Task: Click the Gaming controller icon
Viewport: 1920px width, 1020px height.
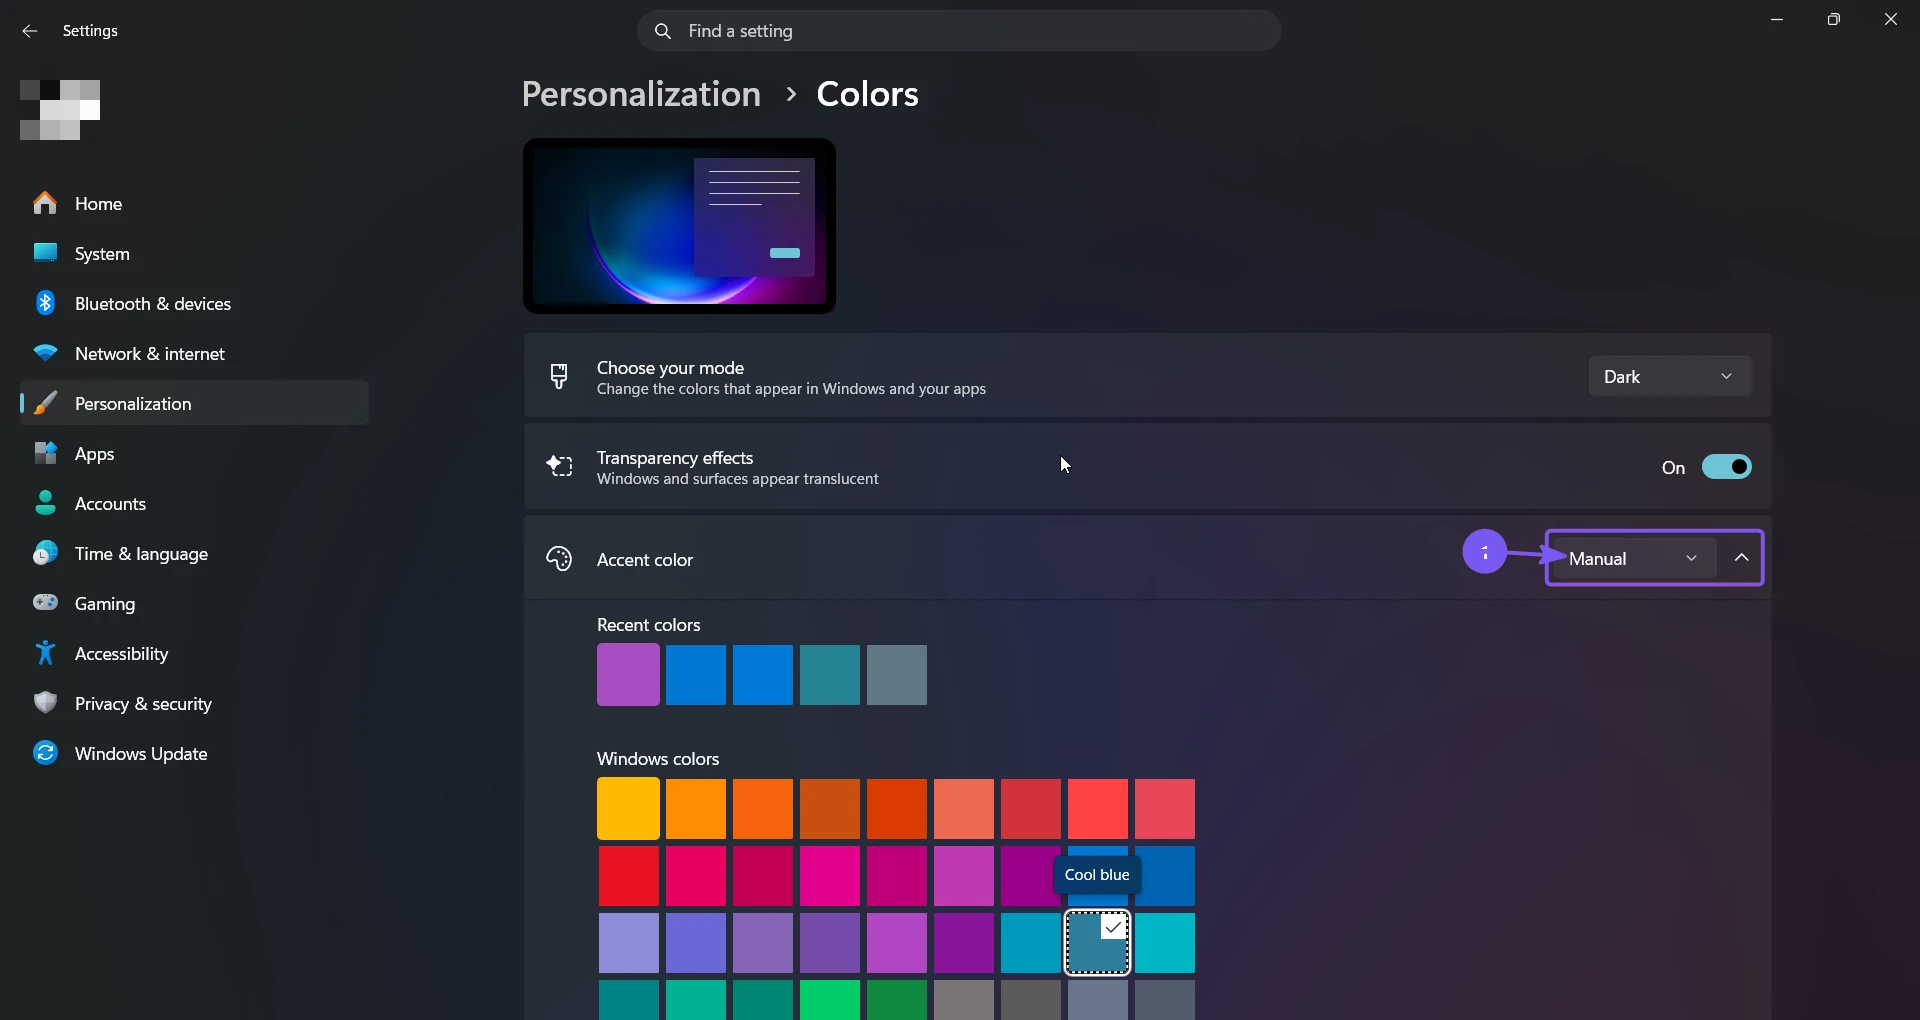Action: click(45, 603)
